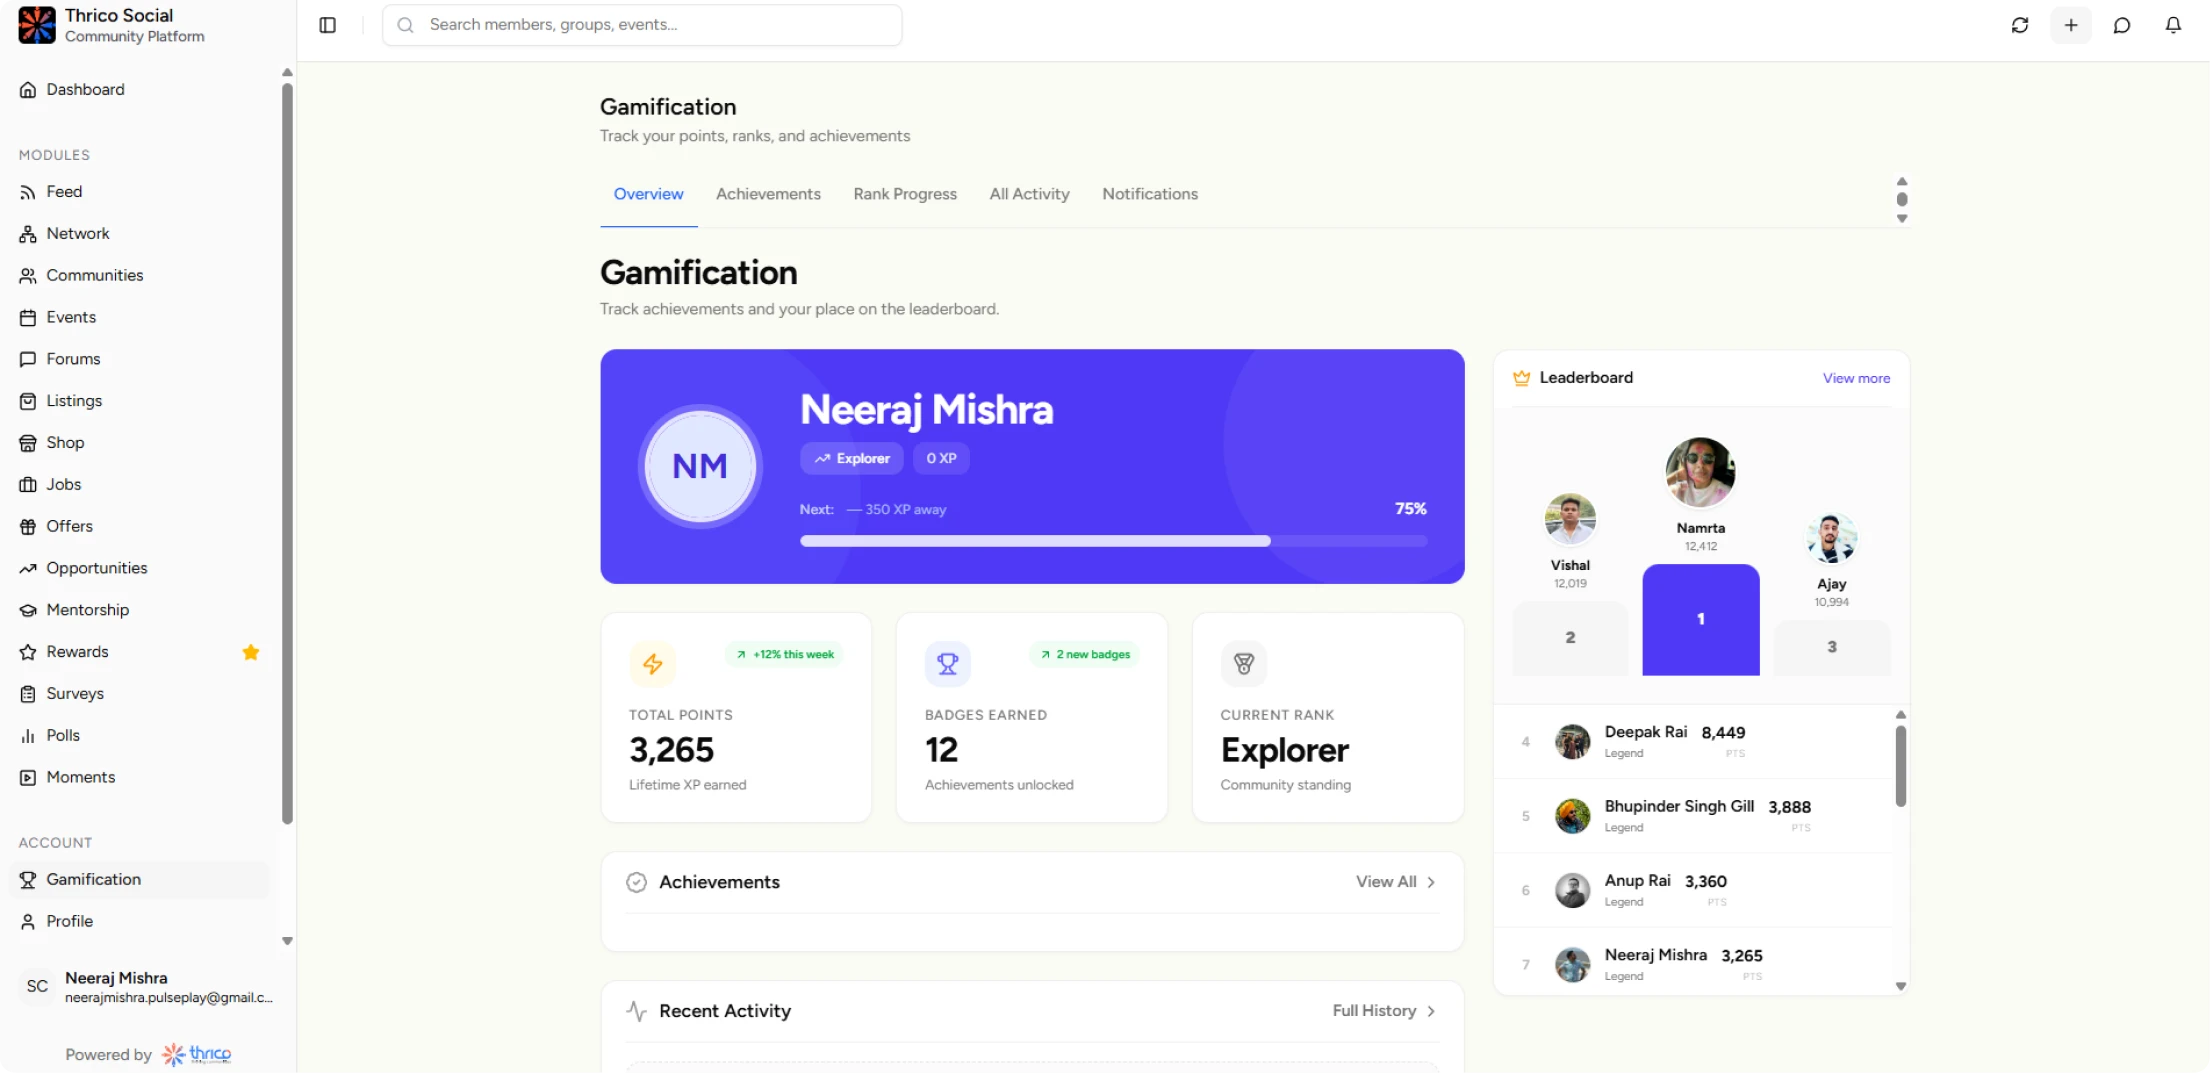Click the leaderboard list scrollbar thumb
This screenshot has height=1073, width=2210.
pos(1900,766)
